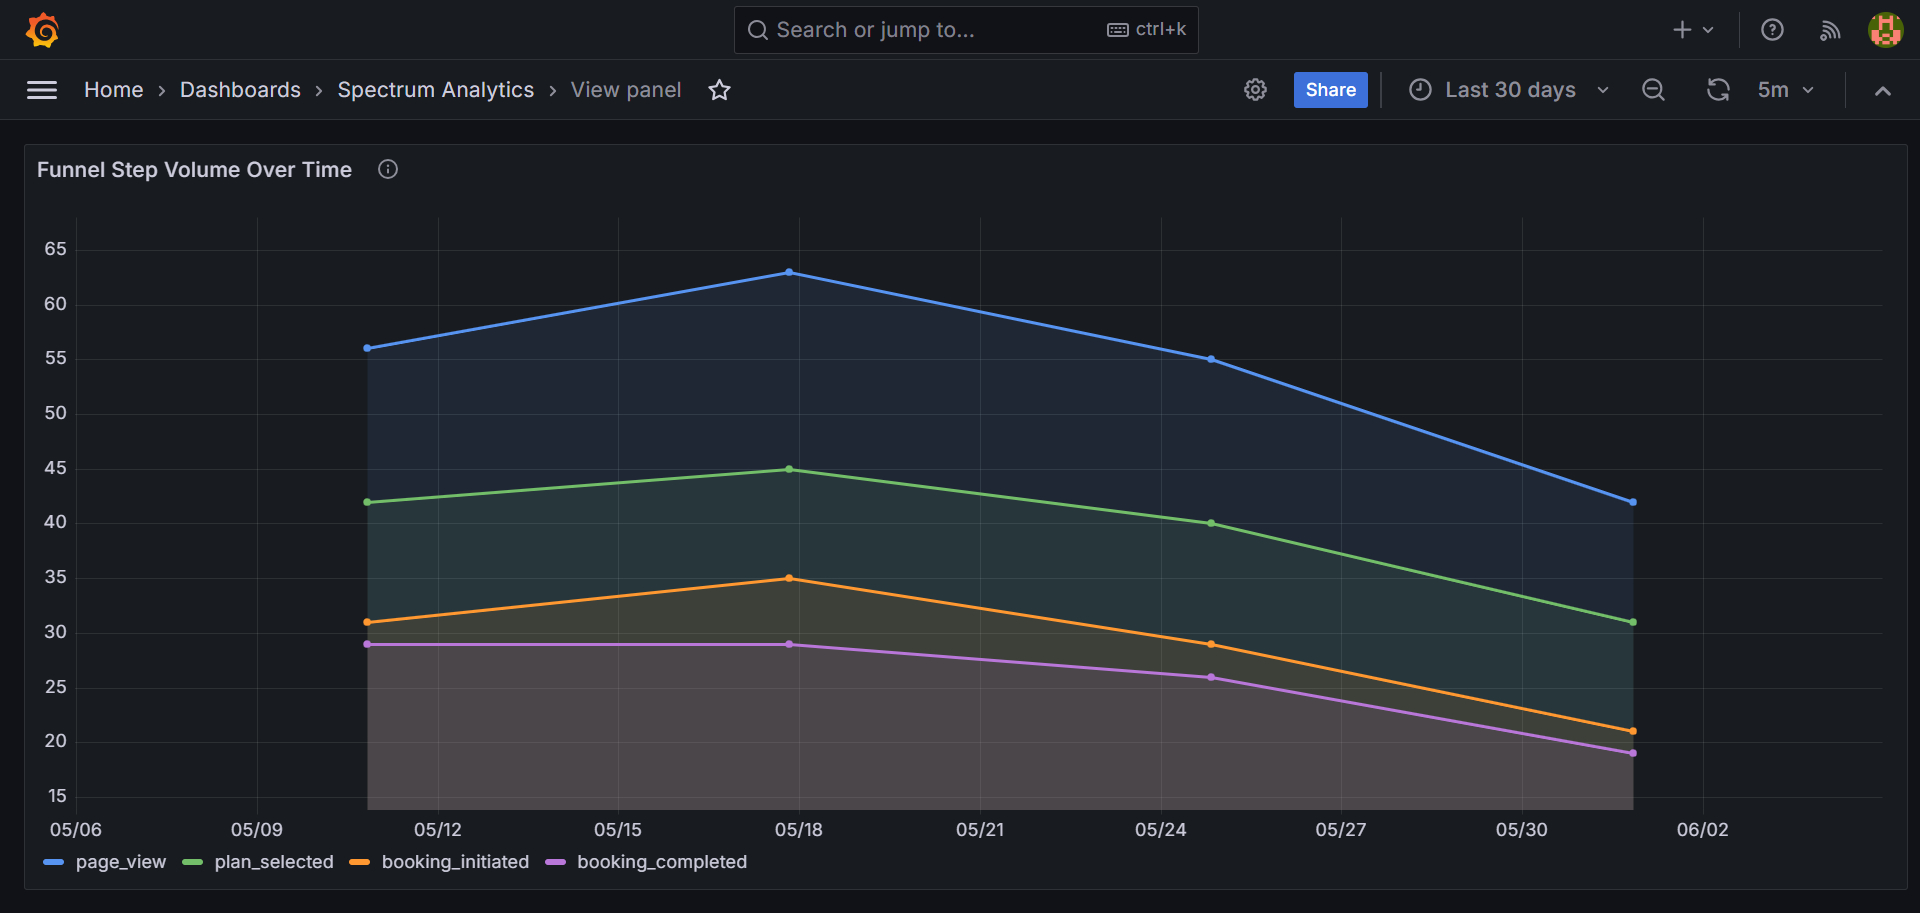Toggle the booking_initiated legend series

(x=455, y=862)
